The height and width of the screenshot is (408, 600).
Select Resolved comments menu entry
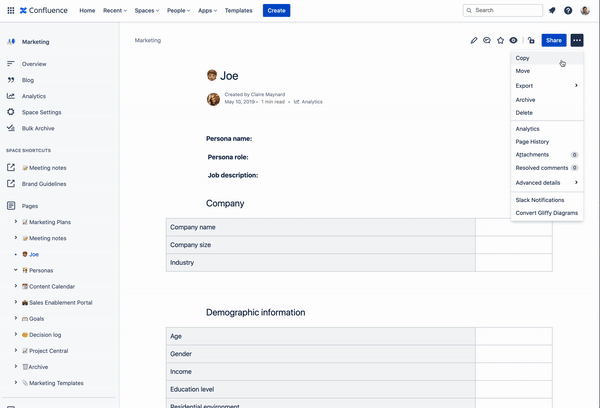[x=547, y=168]
